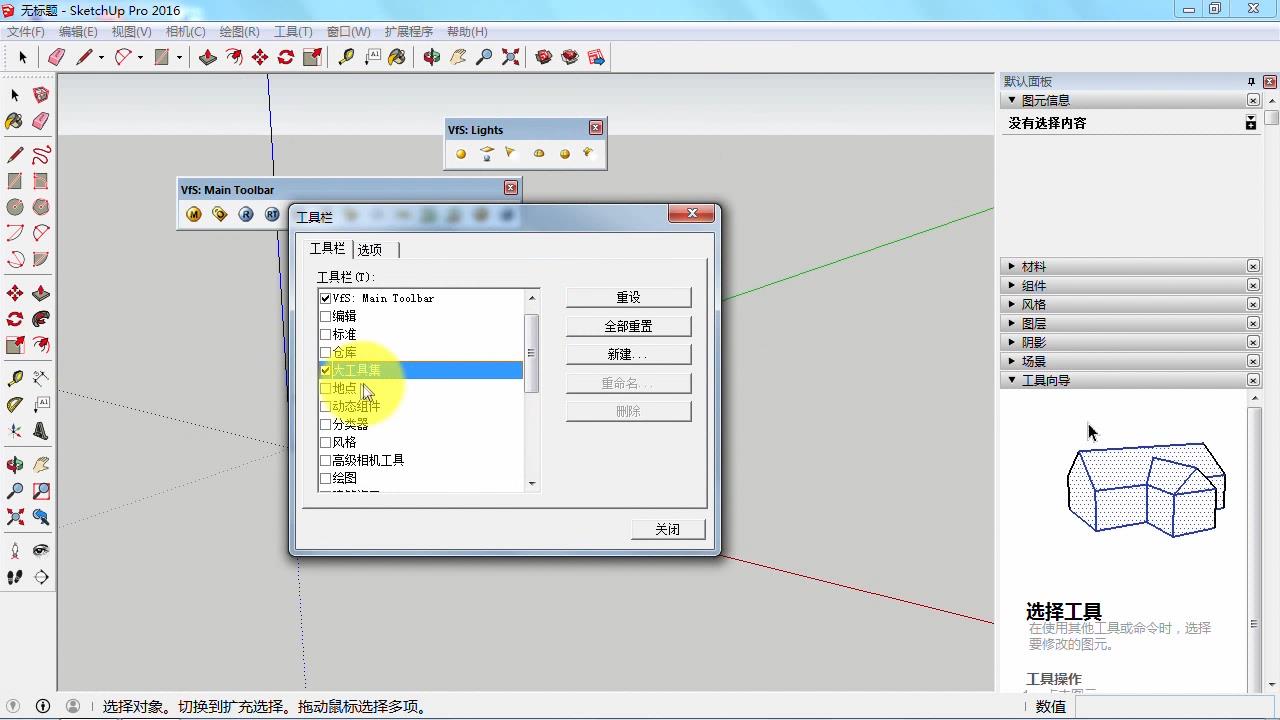Uncheck the 大工具集 checkbox
The image size is (1280, 720).
point(325,370)
